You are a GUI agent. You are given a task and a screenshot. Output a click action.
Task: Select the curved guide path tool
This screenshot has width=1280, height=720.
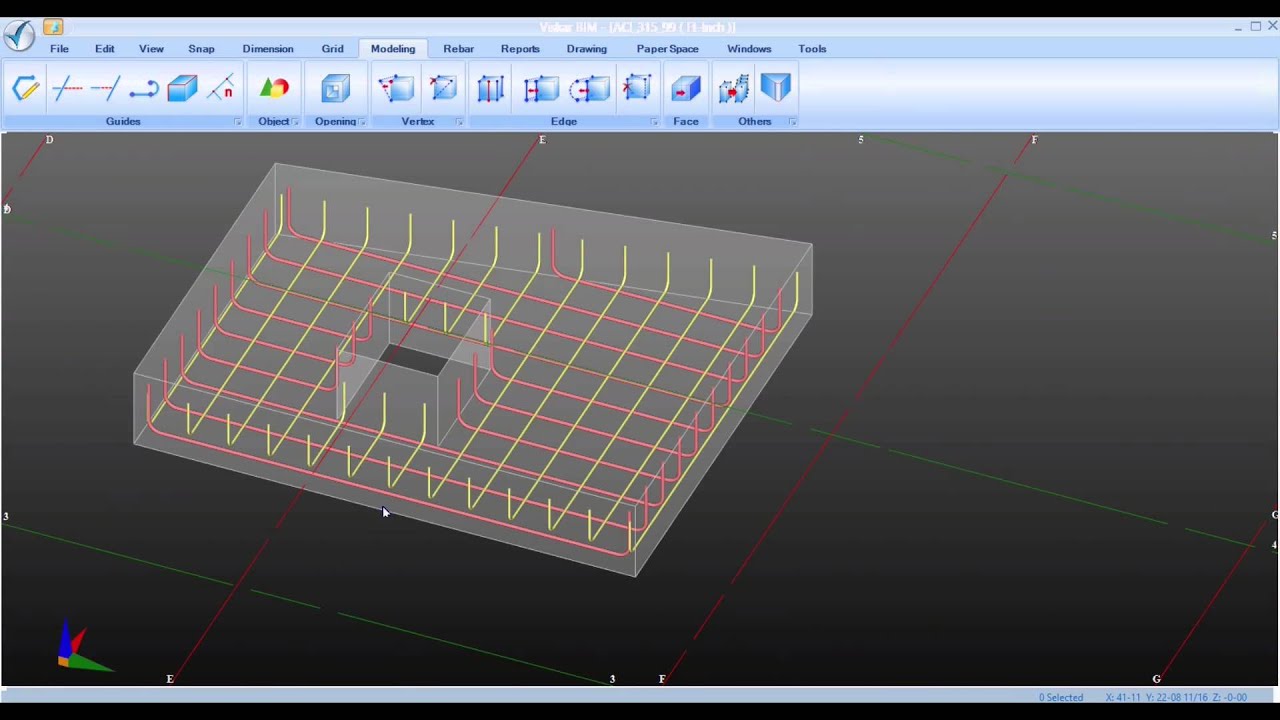tap(143, 89)
